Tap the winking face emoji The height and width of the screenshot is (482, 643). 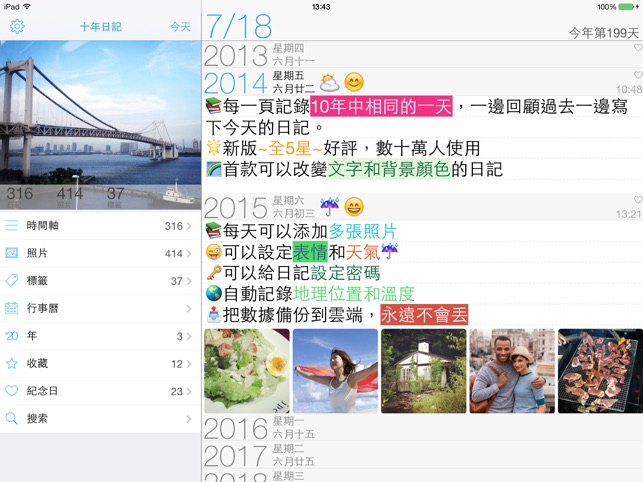click(214, 252)
